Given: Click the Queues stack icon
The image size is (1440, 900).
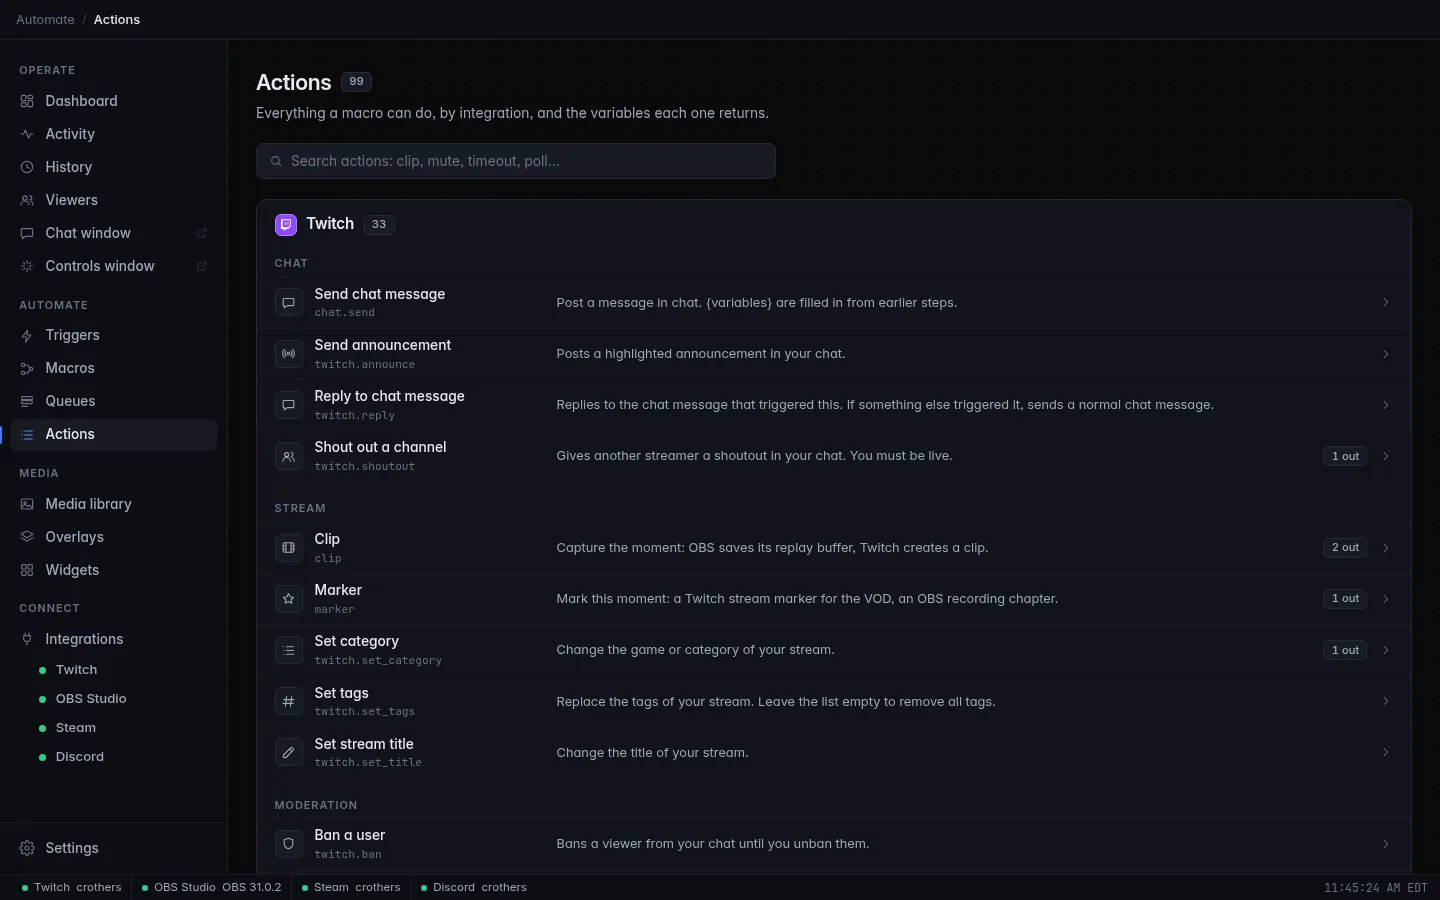Looking at the screenshot, I should pyautogui.click(x=27, y=401).
